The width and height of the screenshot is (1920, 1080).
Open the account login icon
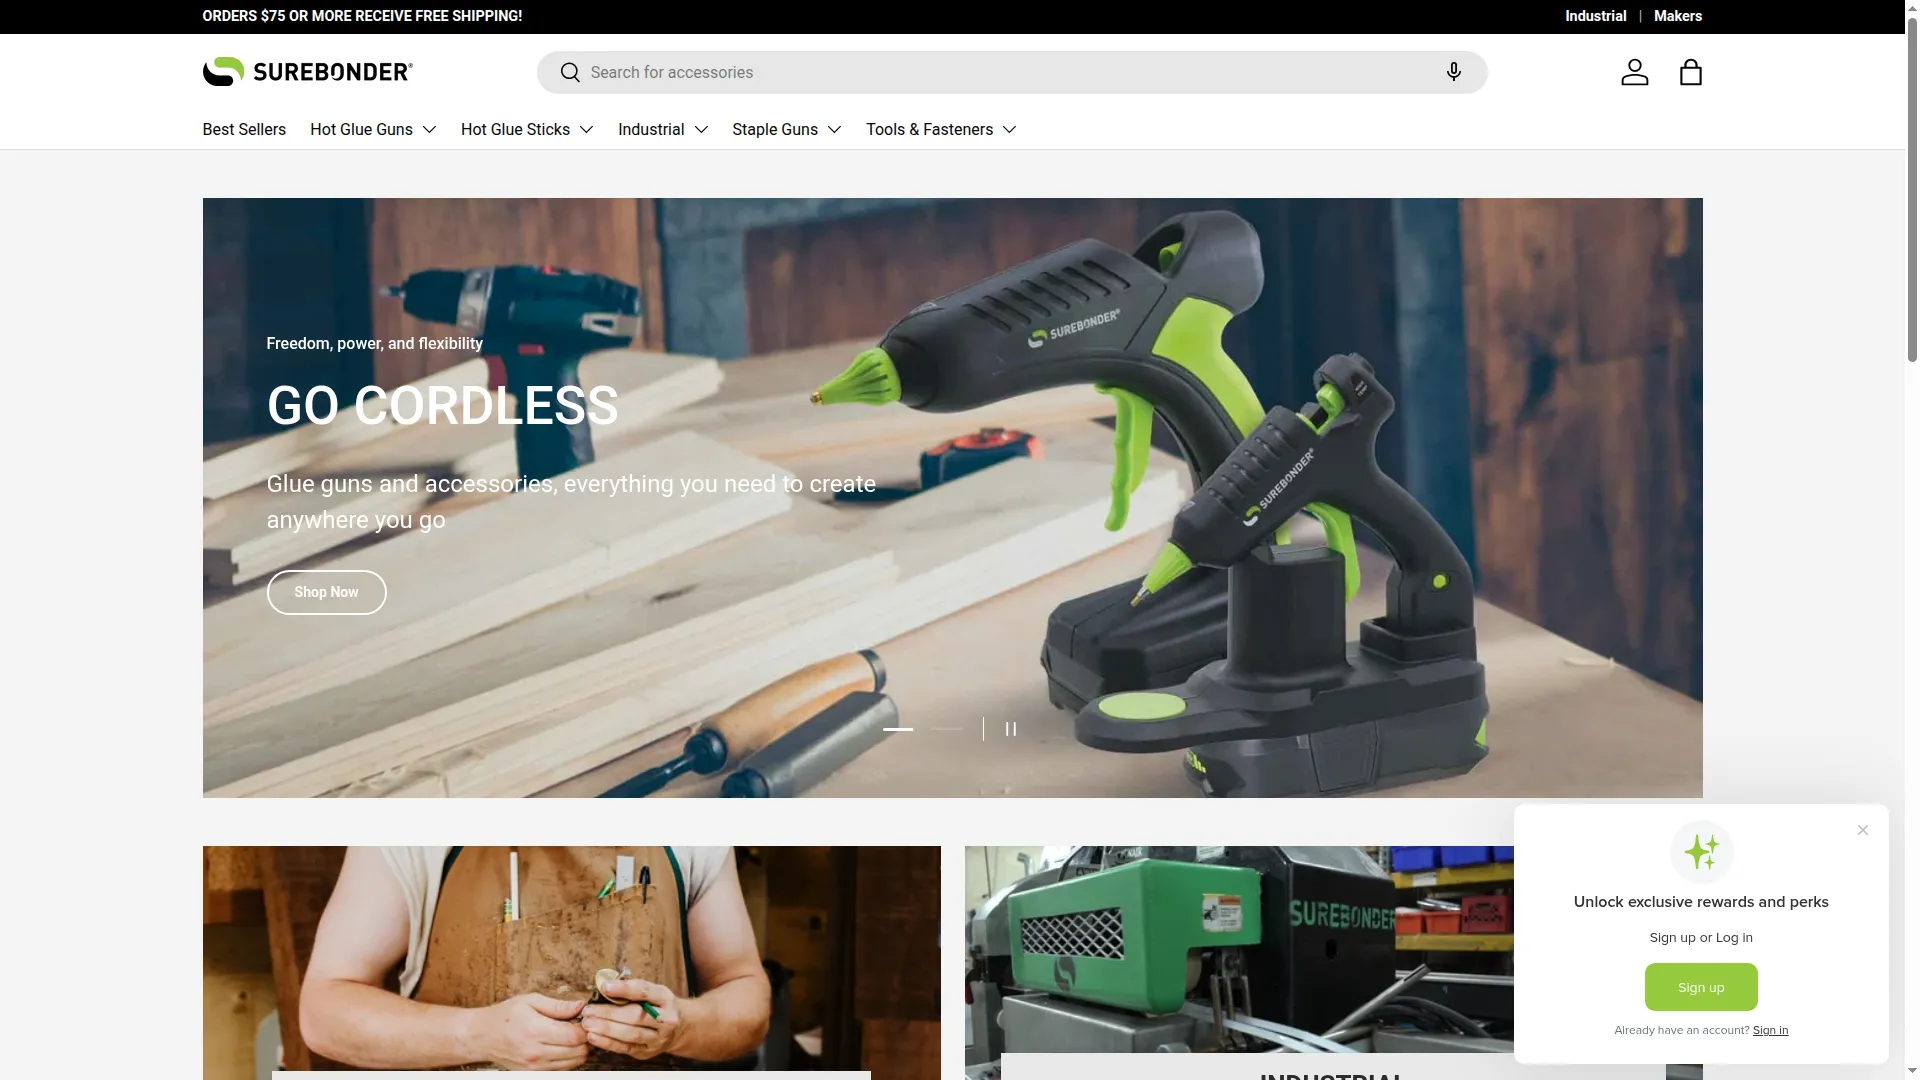1635,72
